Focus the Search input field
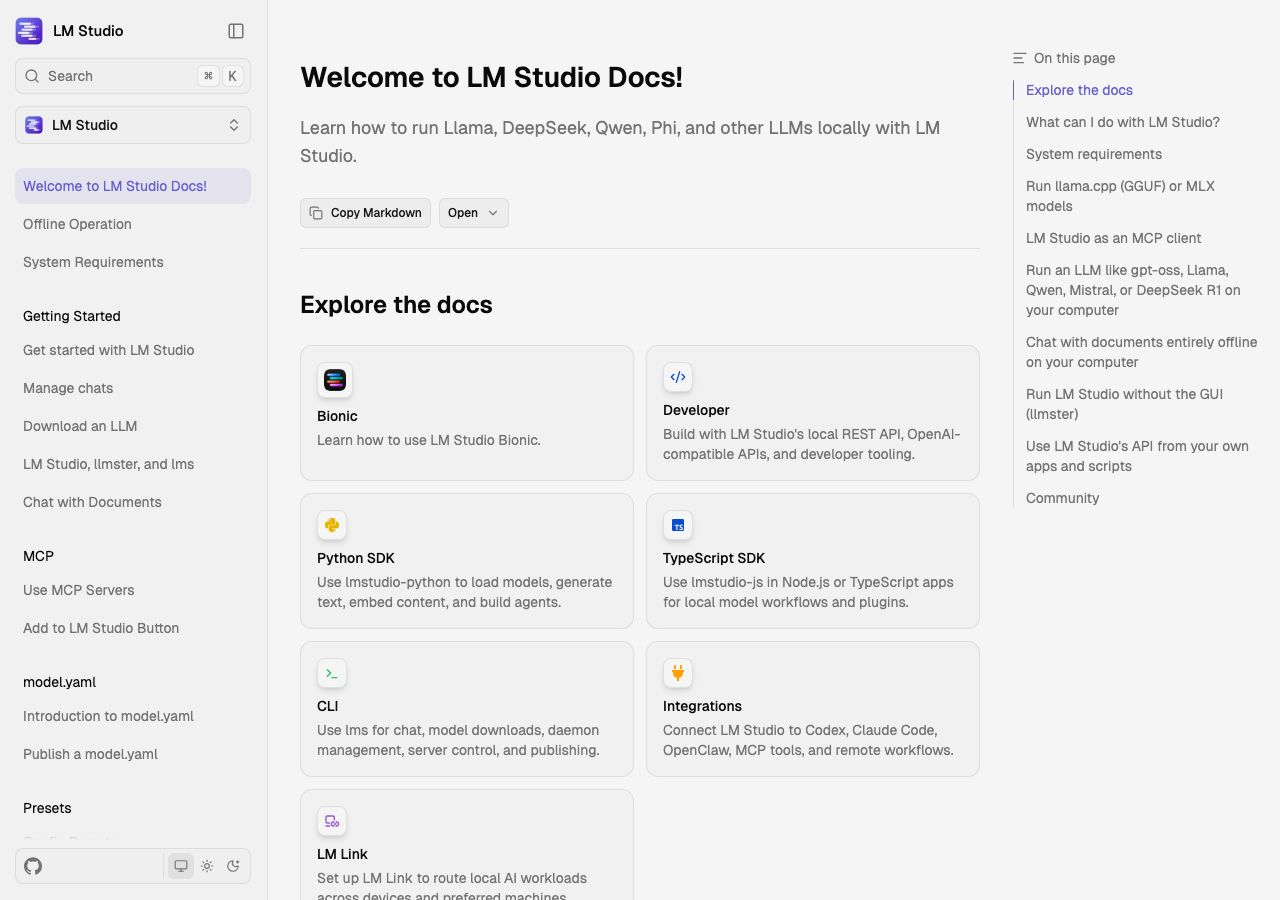 pyautogui.click(x=133, y=76)
